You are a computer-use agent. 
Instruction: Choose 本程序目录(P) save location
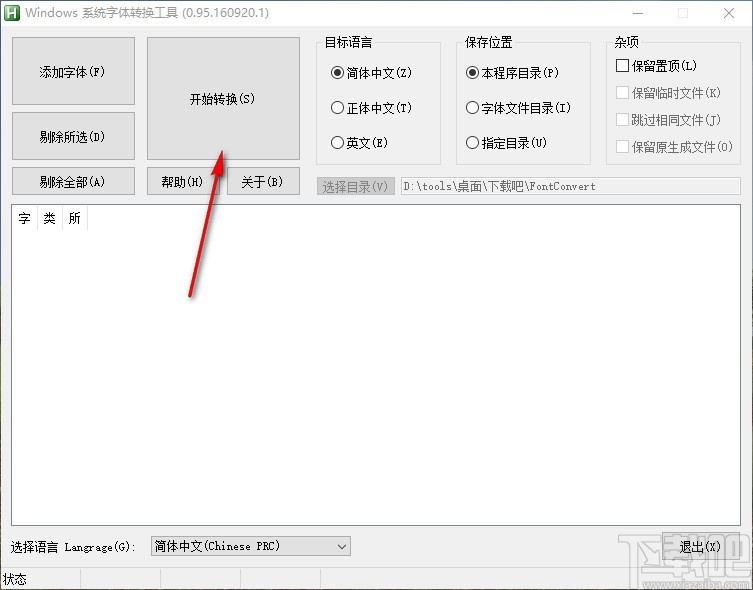click(x=512, y=73)
